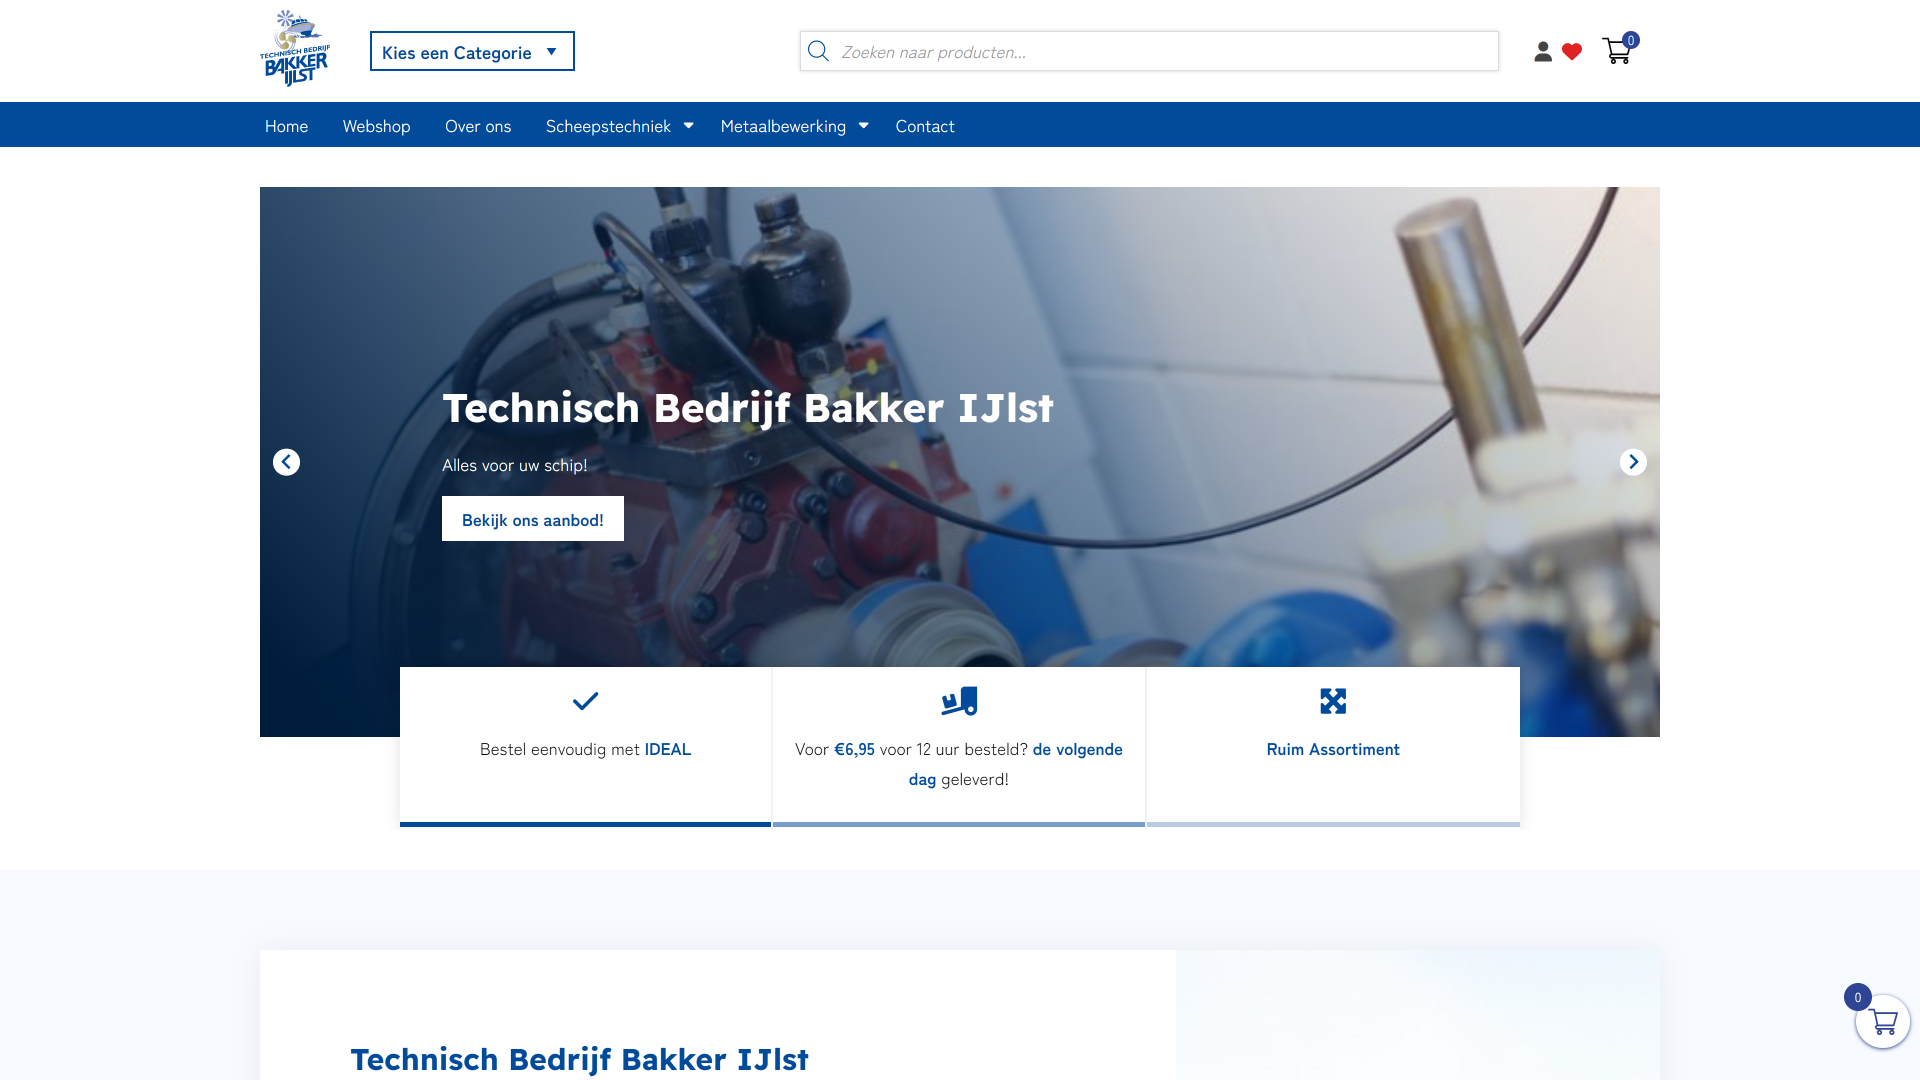The image size is (1920, 1080).
Task: Open the user account icon
Action: (1543, 52)
